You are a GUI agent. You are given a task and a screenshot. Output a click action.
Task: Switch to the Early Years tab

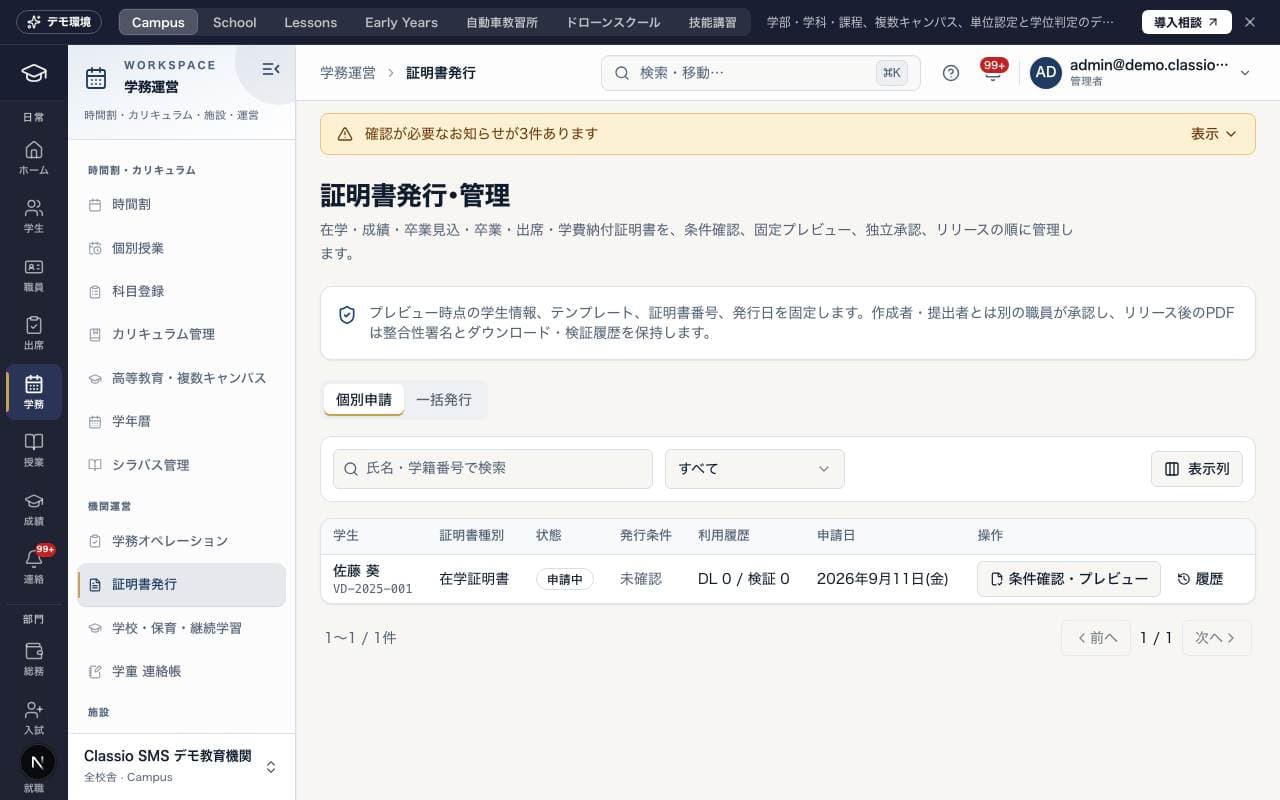click(401, 22)
